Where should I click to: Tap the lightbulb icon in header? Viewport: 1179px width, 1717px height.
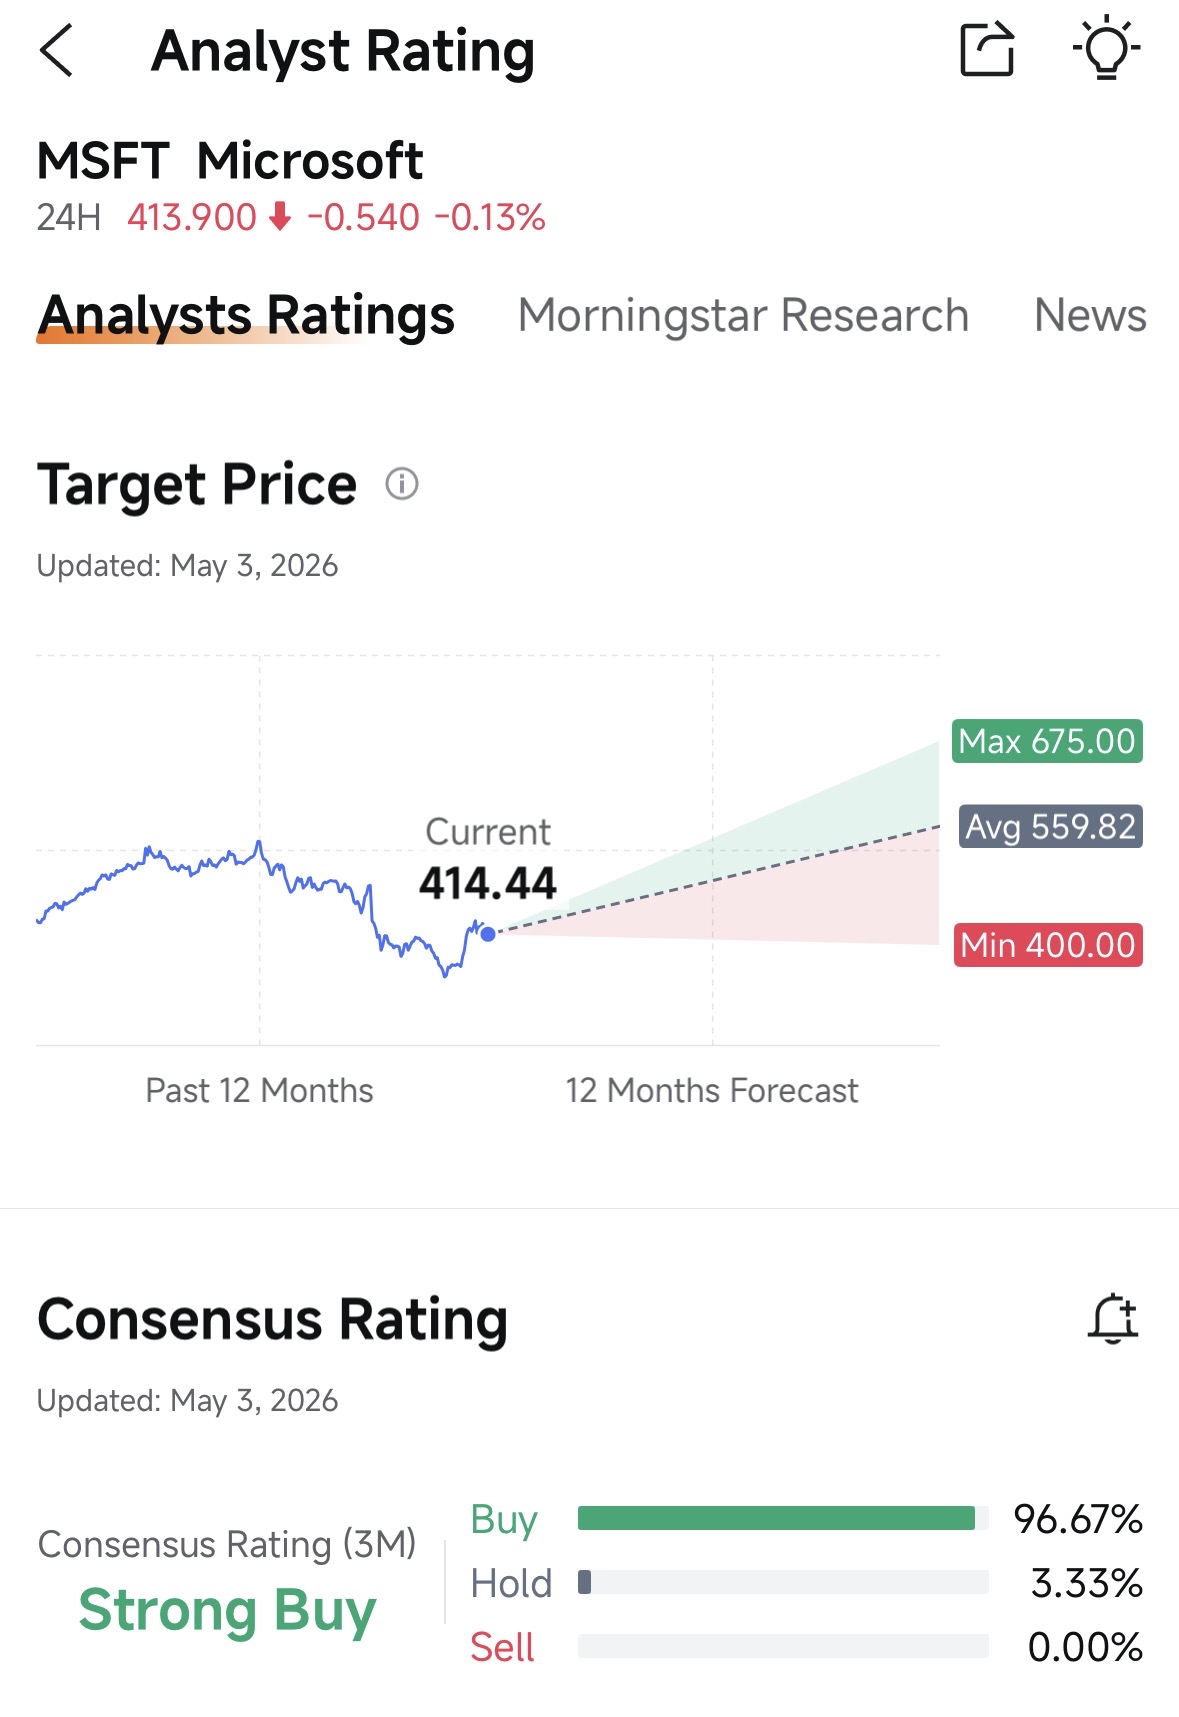pyautogui.click(x=1106, y=48)
